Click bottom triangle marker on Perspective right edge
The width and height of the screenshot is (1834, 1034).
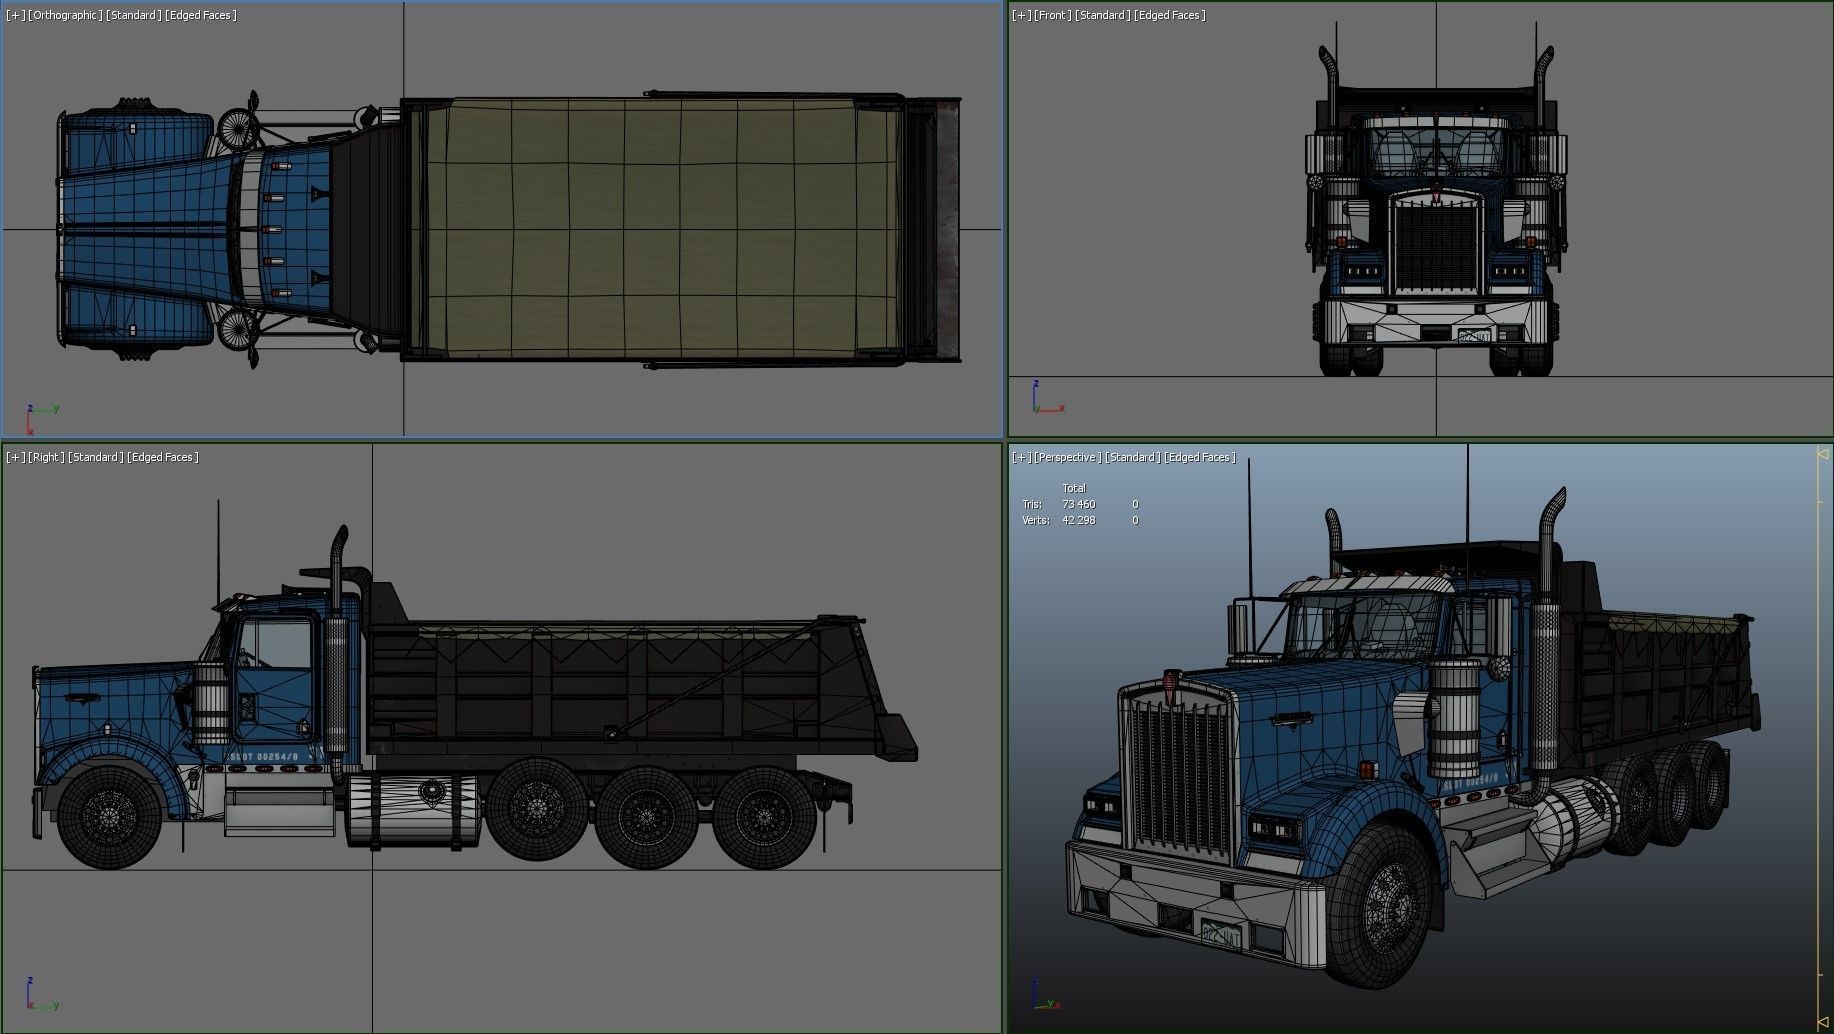click(1822, 1022)
